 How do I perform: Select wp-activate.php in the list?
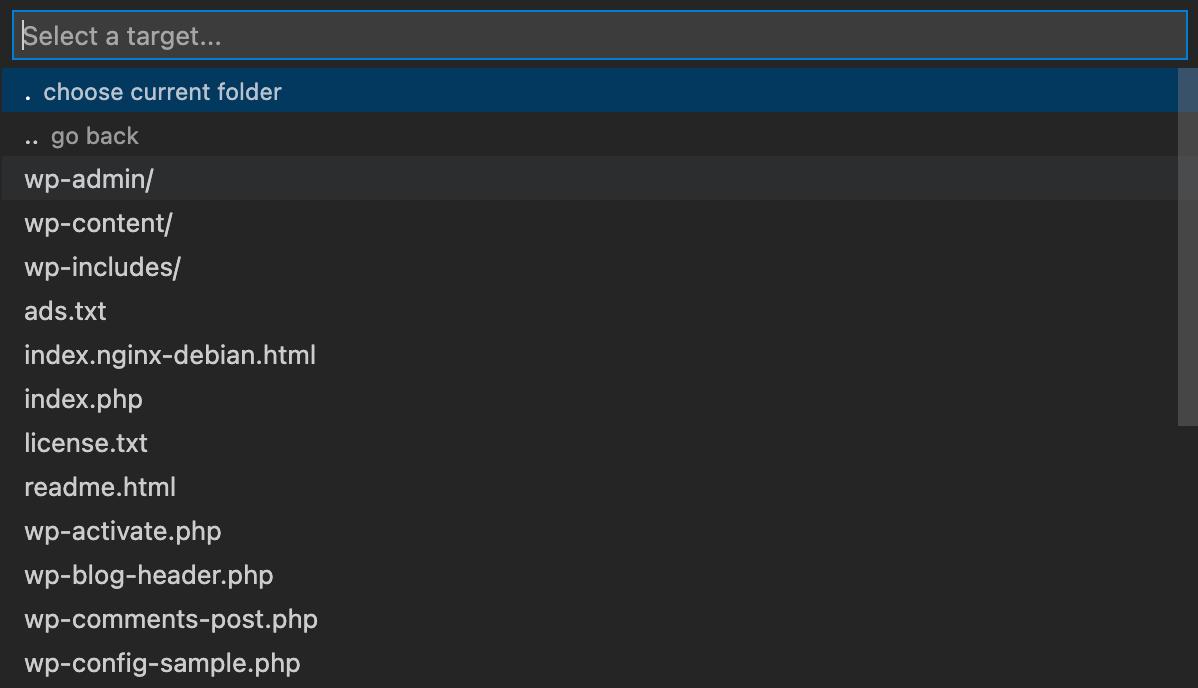(x=123, y=531)
